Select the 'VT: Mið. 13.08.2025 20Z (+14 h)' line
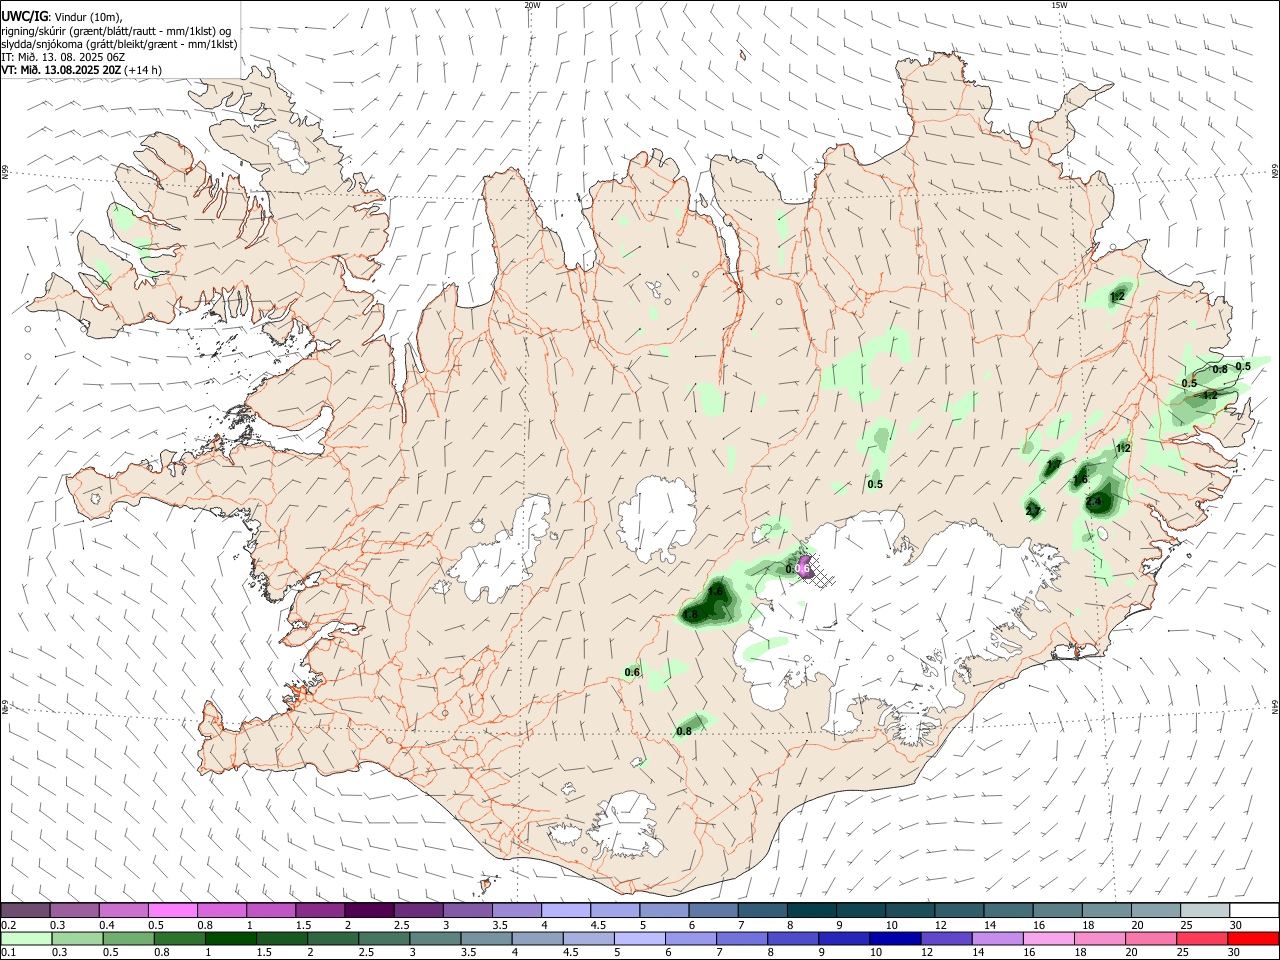This screenshot has width=1280, height=960. click(x=81, y=70)
